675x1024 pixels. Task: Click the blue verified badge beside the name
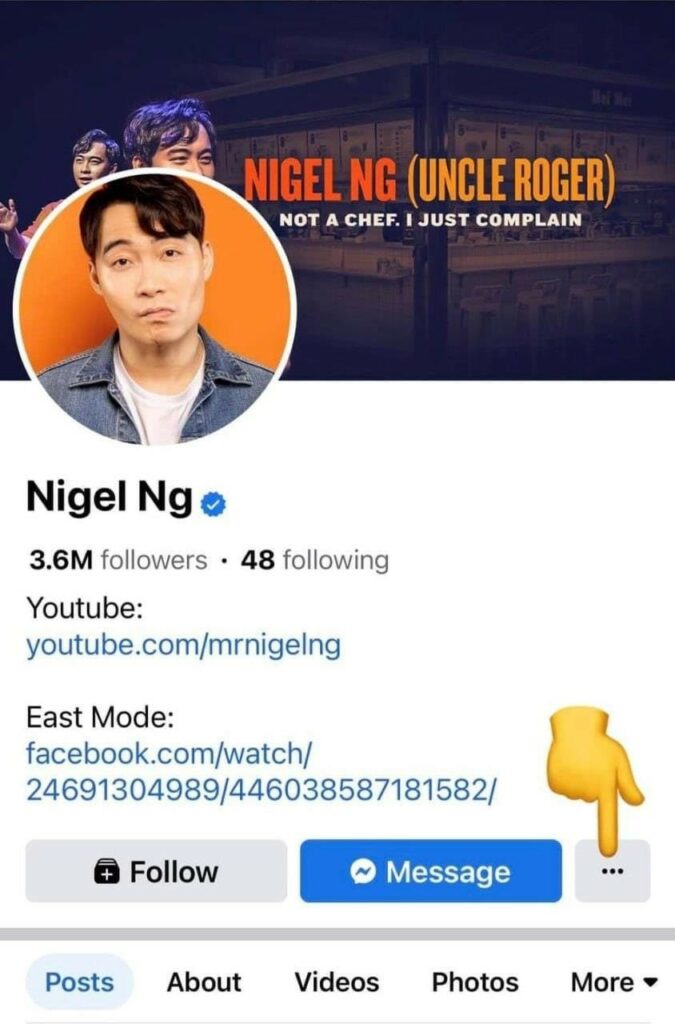pos(213,504)
